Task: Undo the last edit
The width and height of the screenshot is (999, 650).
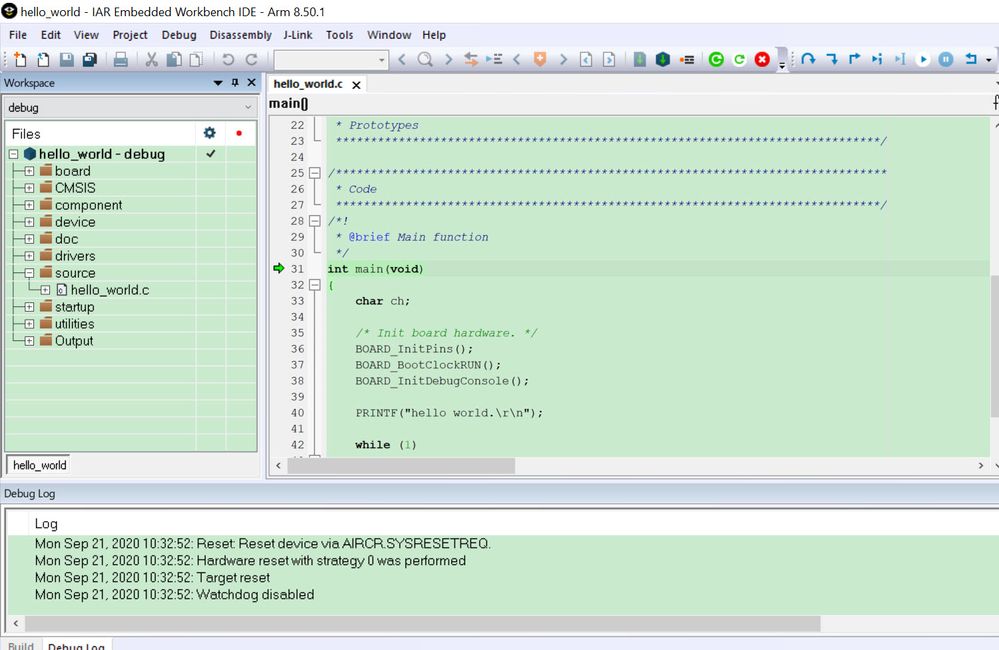Action: pyautogui.click(x=227, y=59)
